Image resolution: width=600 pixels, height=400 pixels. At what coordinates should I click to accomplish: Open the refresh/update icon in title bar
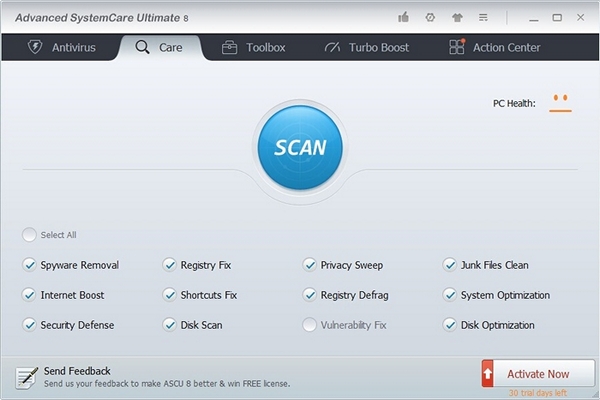[x=430, y=18]
